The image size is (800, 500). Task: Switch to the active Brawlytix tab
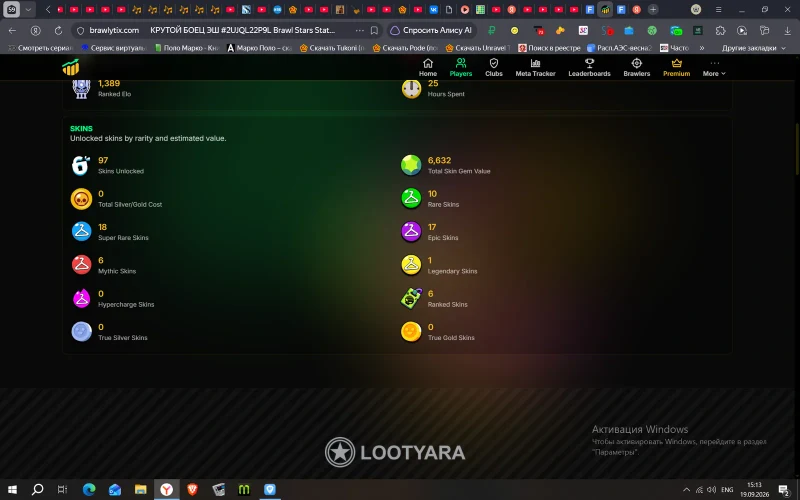(x=605, y=9)
